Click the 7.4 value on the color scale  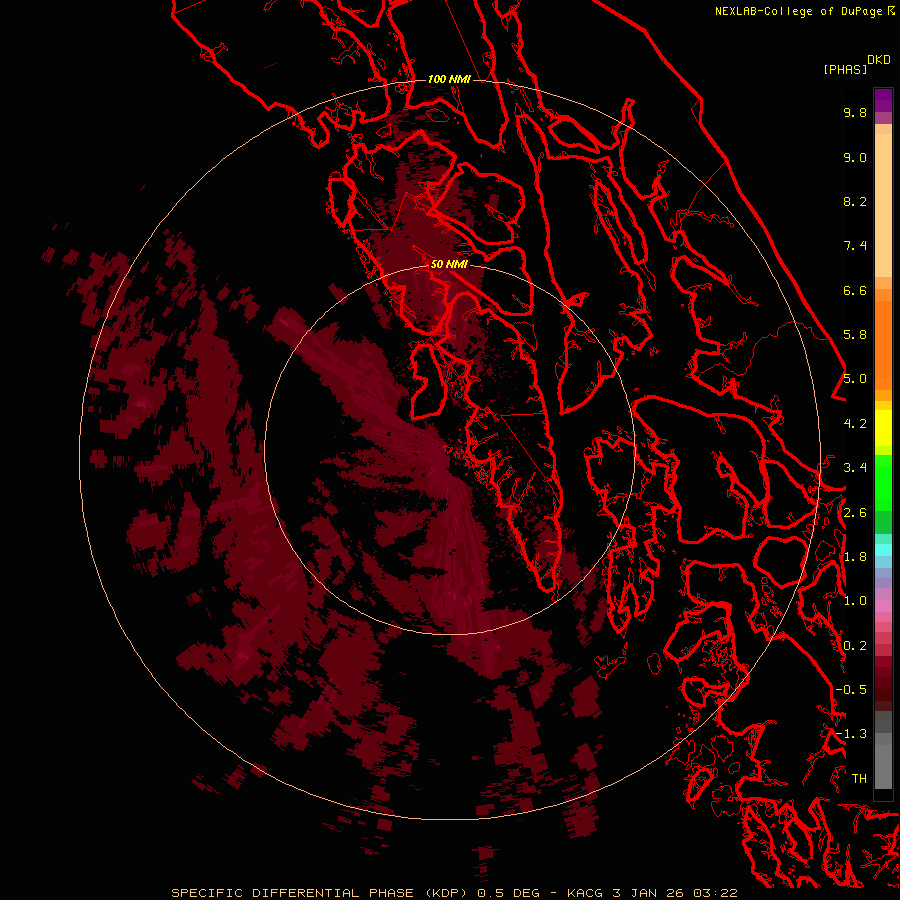[855, 246]
